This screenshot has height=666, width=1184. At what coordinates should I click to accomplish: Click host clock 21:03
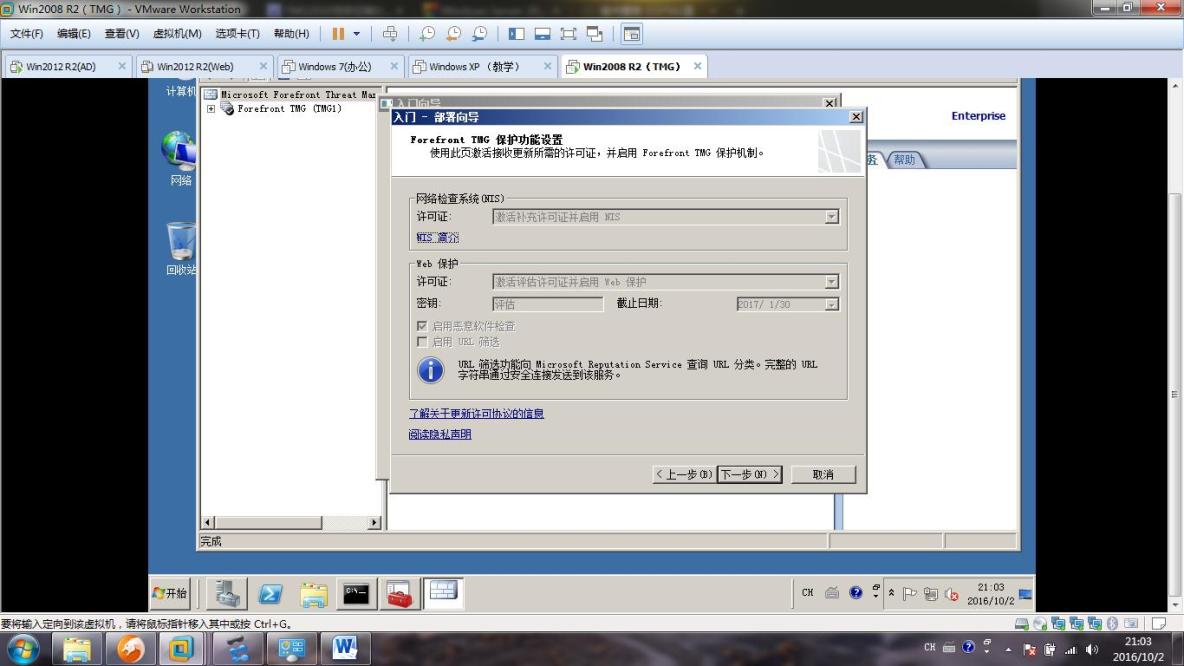click(1138, 642)
